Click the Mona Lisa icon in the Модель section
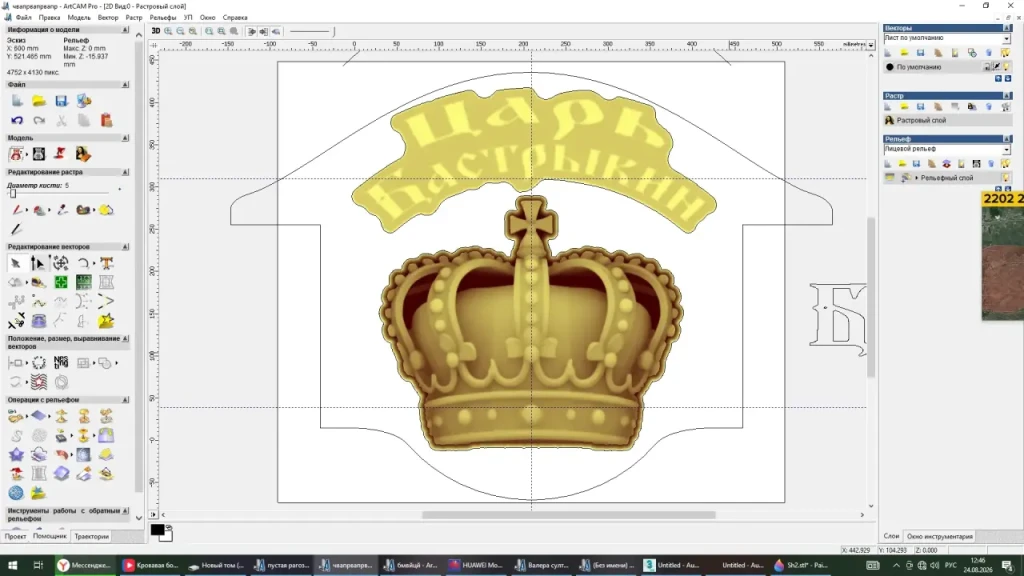Image resolution: width=1024 pixels, height=576 pixels. coord(83,154)
